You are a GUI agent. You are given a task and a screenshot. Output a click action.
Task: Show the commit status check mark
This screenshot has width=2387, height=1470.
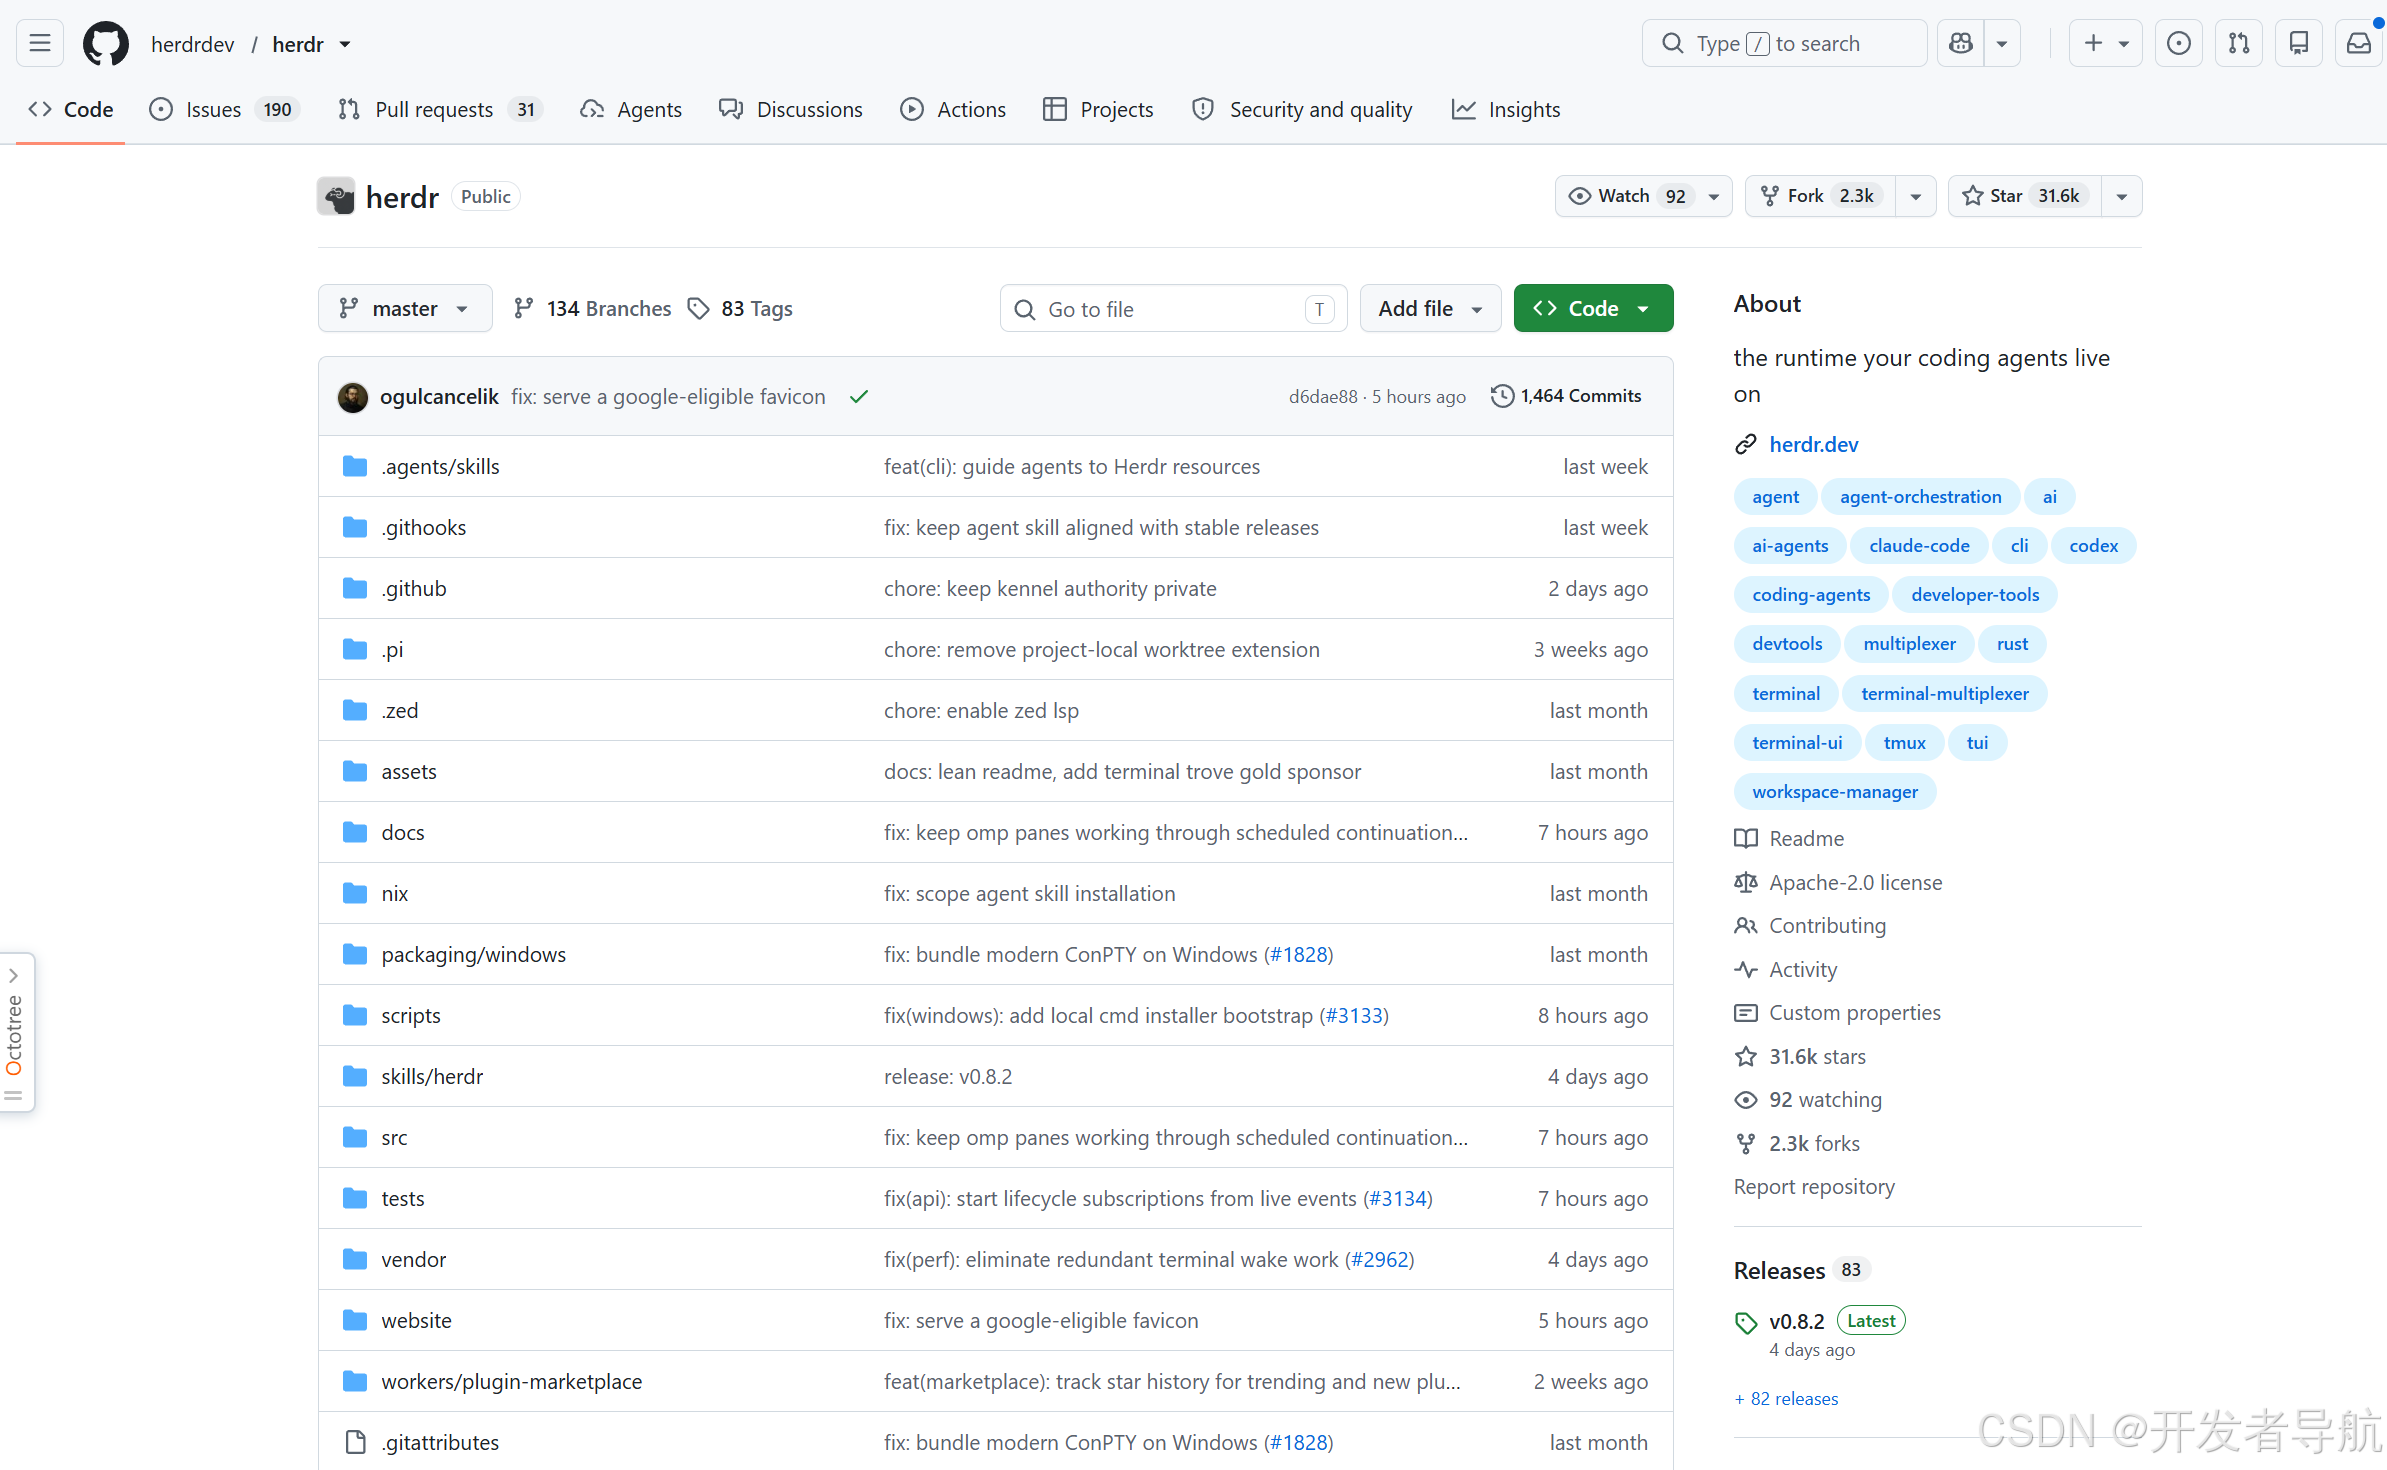point(859,397)
